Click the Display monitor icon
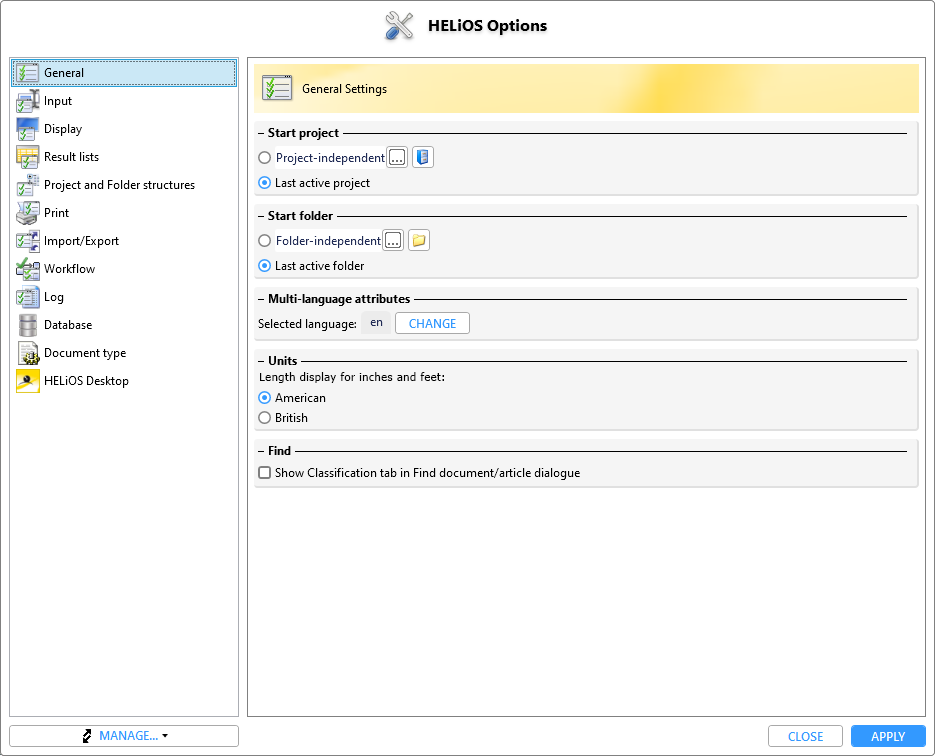This screenshot has width=935, height=756. click(27, 129)
